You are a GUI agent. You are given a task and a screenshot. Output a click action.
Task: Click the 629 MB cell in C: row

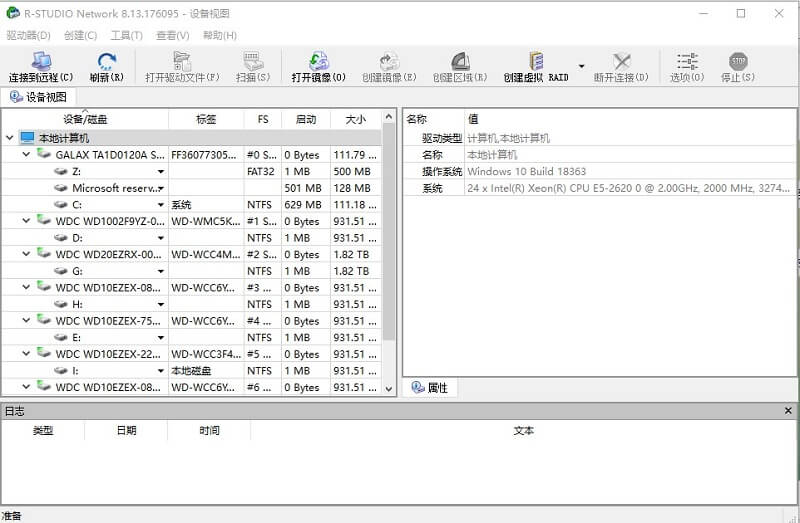306,205
